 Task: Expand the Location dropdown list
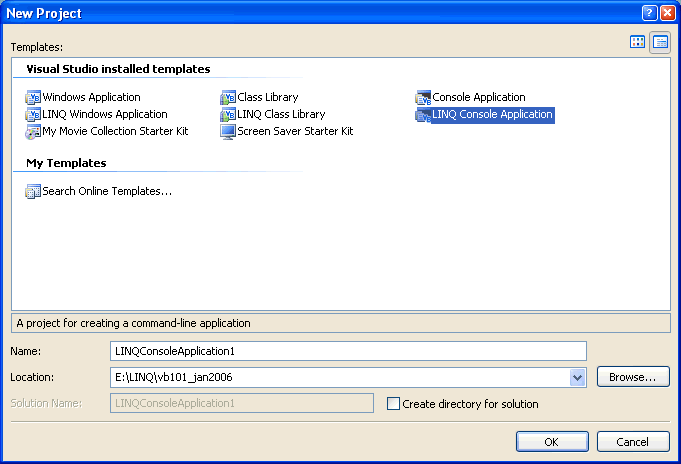point(578,378)
